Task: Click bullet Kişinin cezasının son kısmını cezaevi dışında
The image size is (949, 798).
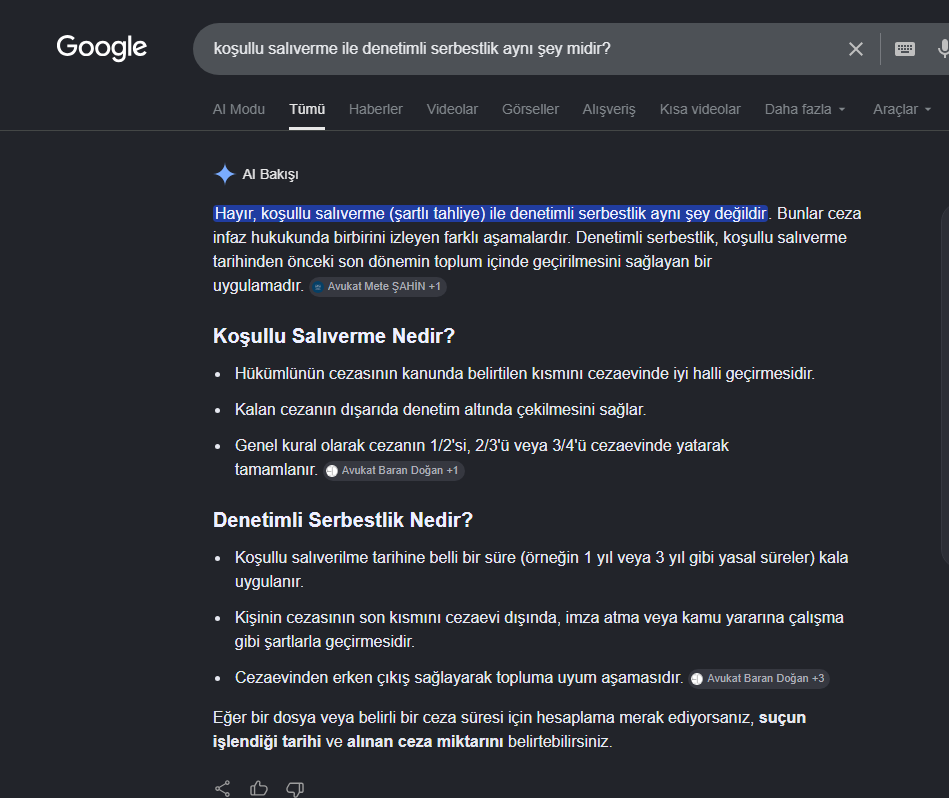Action: (539, 629)
